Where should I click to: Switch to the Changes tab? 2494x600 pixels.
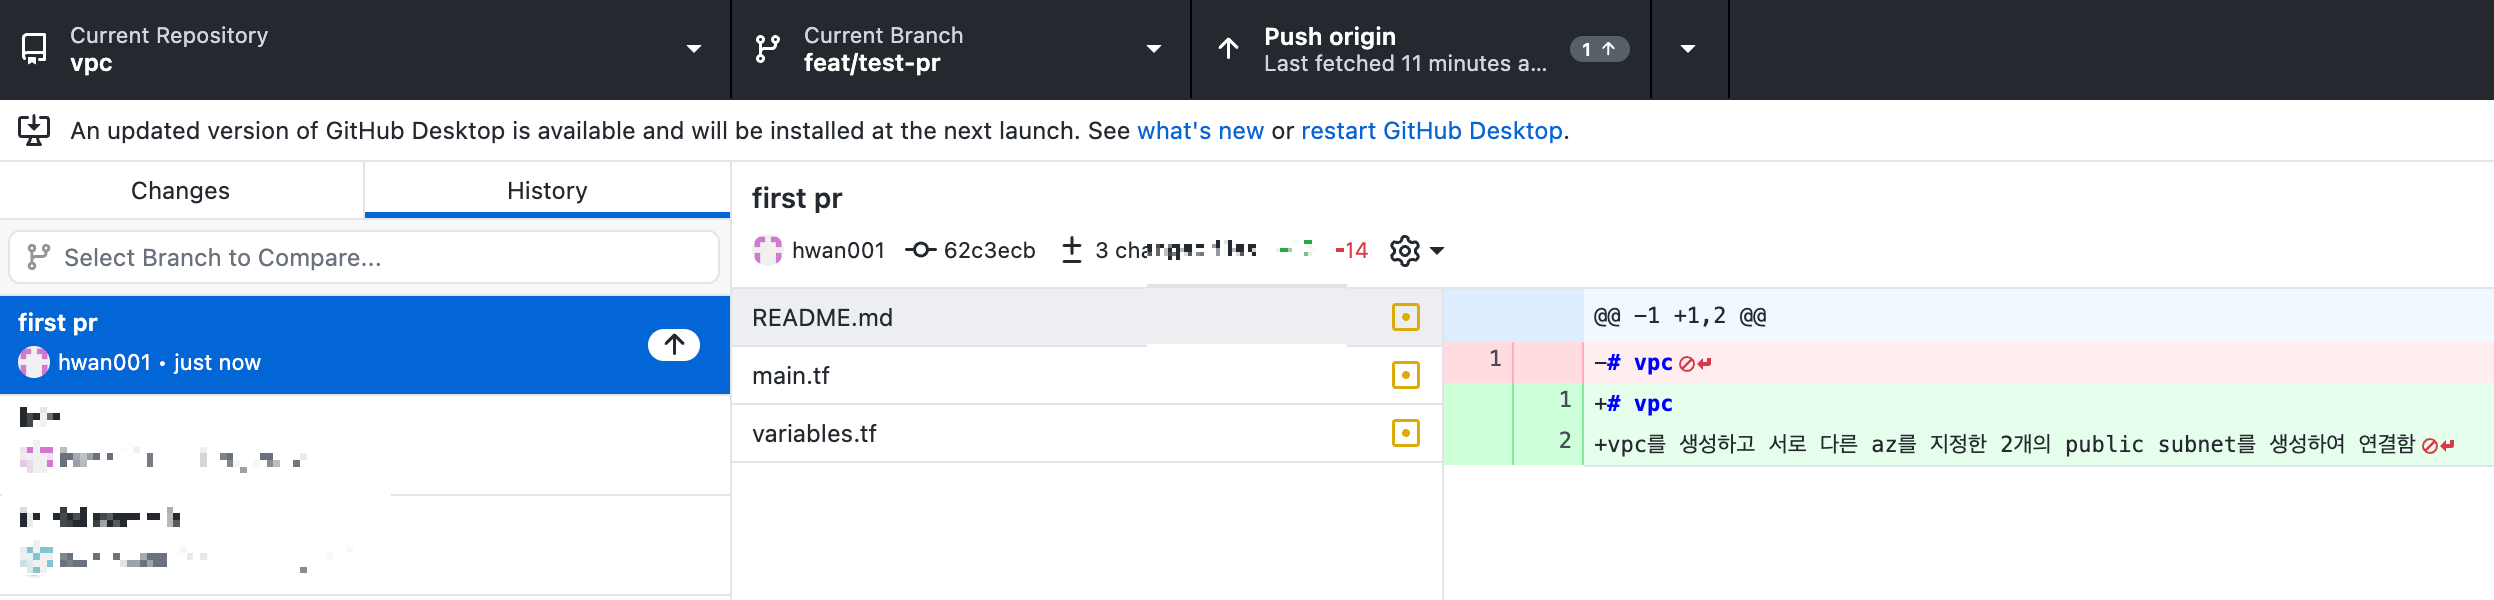tap(181, 190)
